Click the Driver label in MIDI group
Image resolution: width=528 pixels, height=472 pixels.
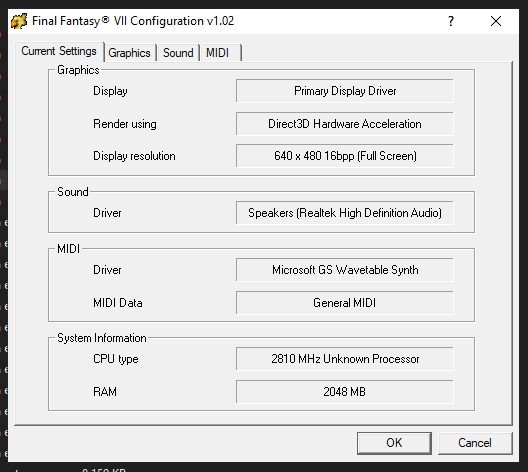[x=107, y=270]
